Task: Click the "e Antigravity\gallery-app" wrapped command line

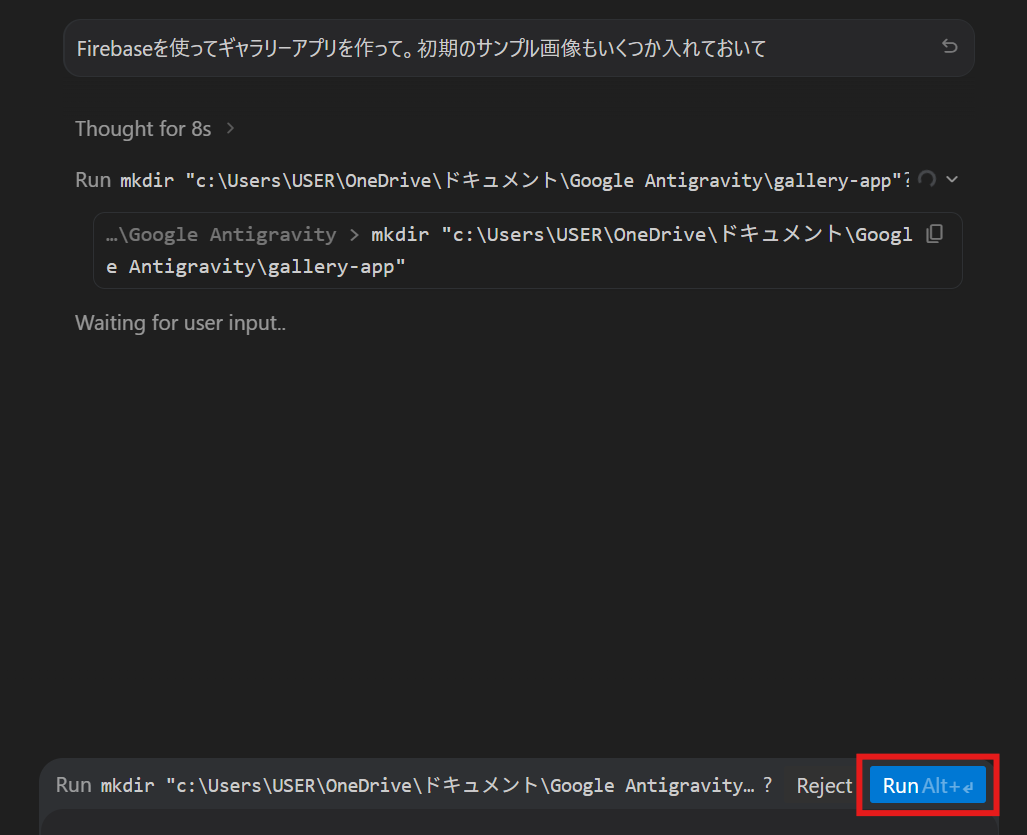Action: point(256,267)
